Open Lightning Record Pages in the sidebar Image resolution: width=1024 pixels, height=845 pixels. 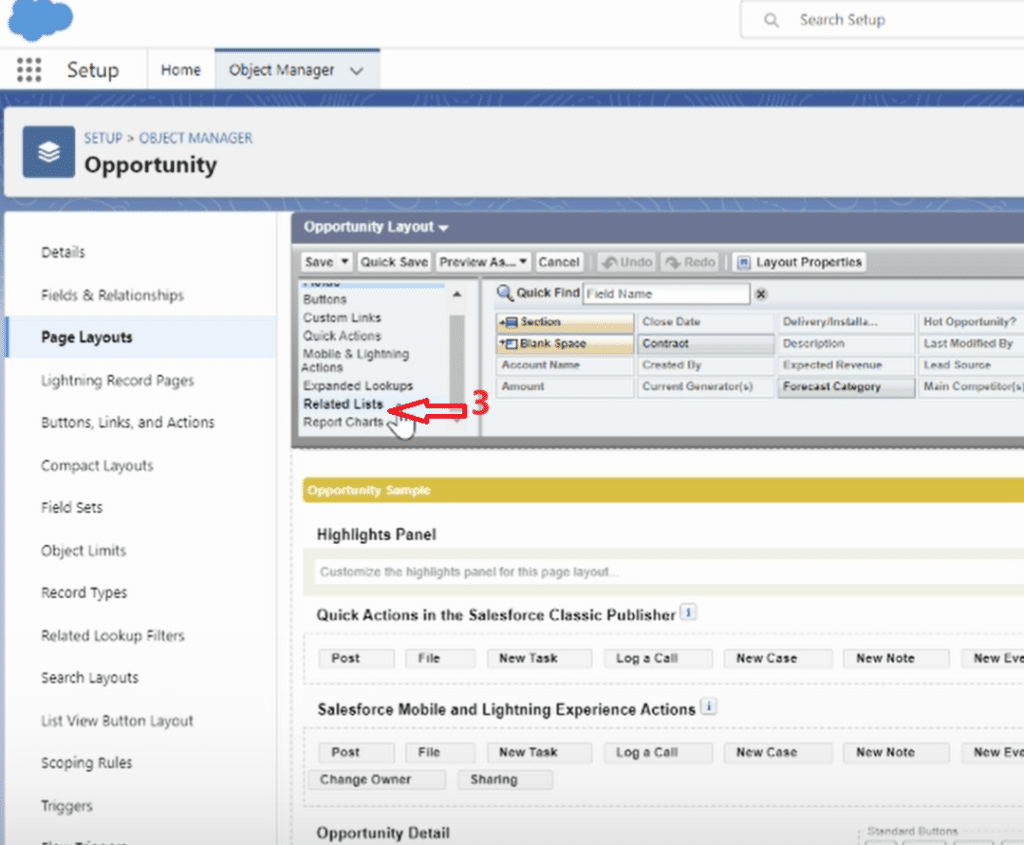(x=118, y=380)
